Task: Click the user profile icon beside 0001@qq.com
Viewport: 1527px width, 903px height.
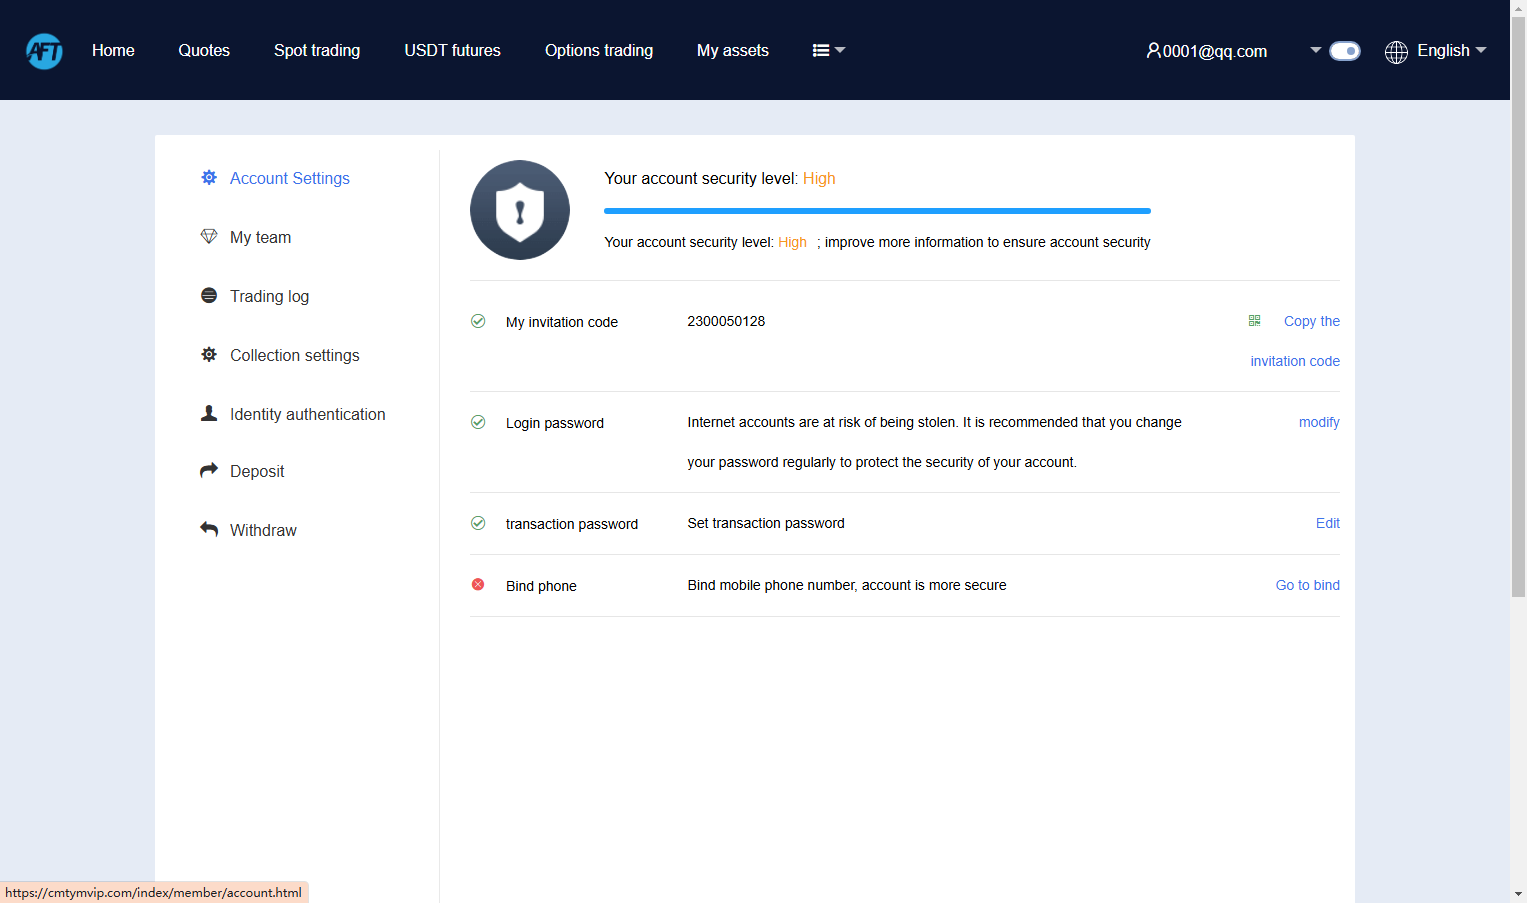Action: [x=1153, y=50]
